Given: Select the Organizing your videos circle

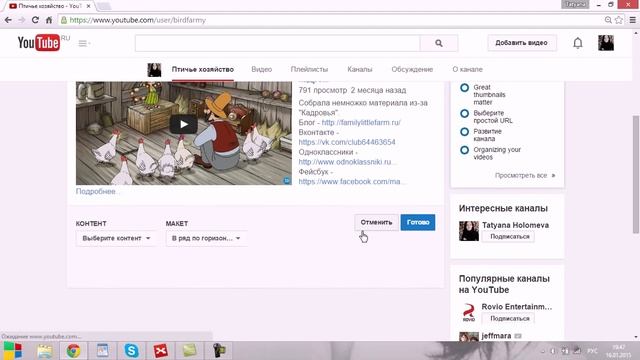Looking at the screenshot, I should (464, 150).
